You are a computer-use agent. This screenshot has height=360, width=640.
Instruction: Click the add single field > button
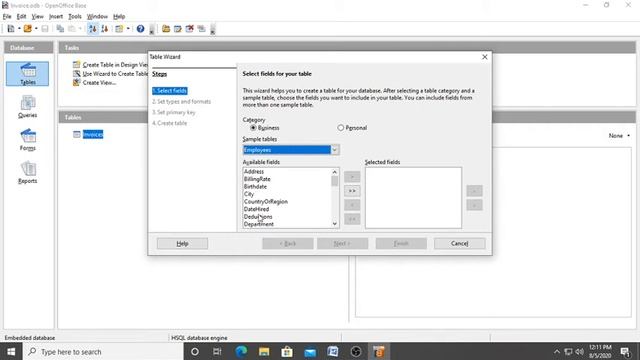coord(352,177)
